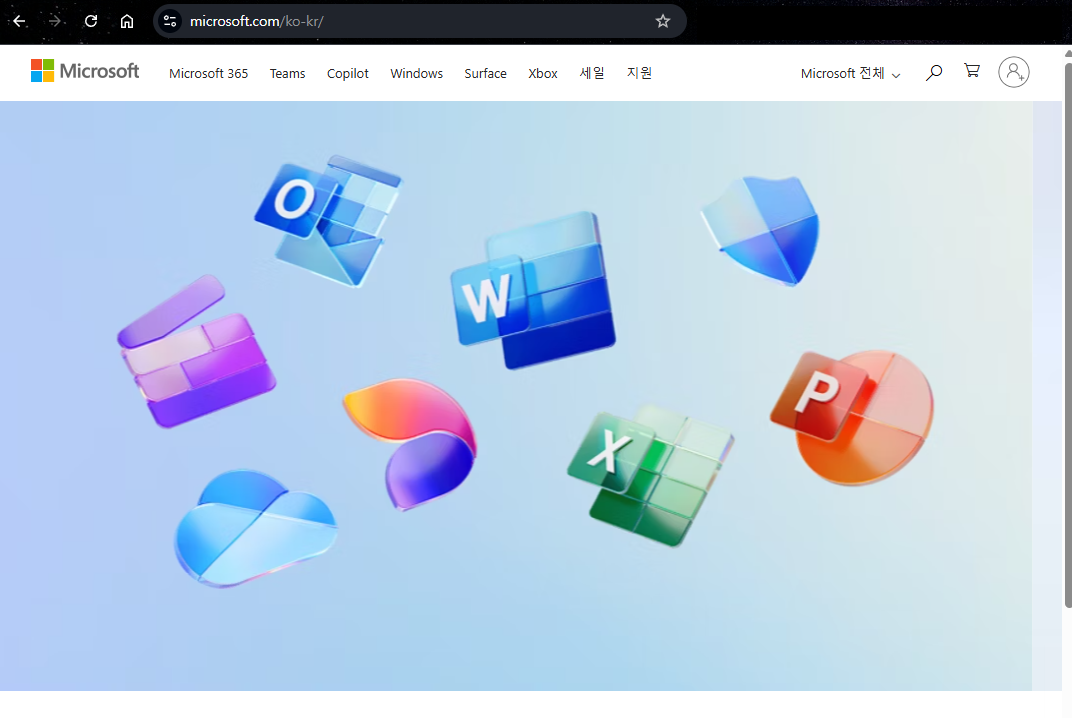This screenshot has width=1072, height=718.
Task: Click the PowerPoint icon in the banner
Action: pos(852,416)
